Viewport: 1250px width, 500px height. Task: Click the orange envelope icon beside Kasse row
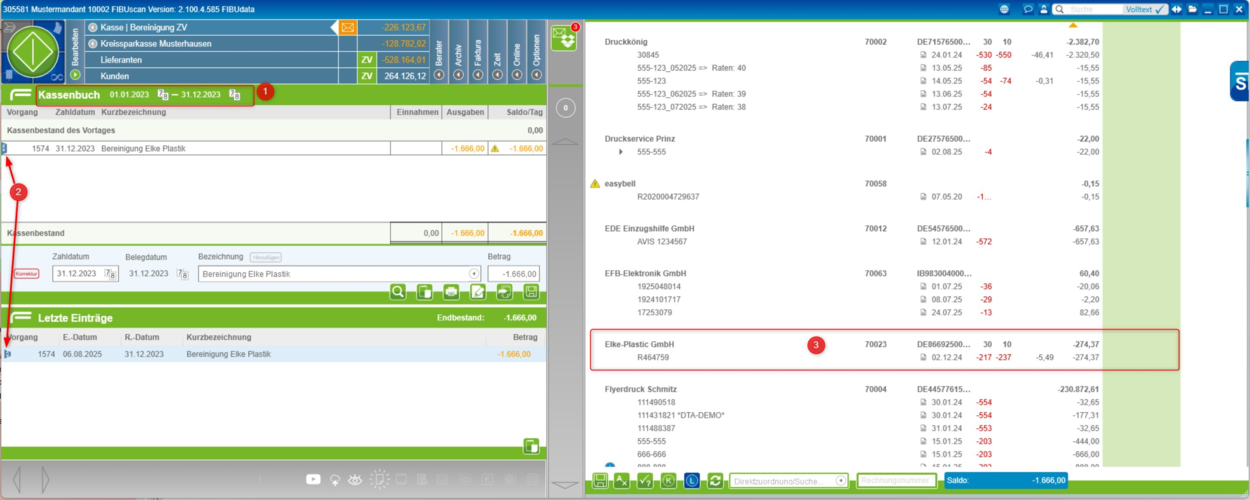point(348,27)
